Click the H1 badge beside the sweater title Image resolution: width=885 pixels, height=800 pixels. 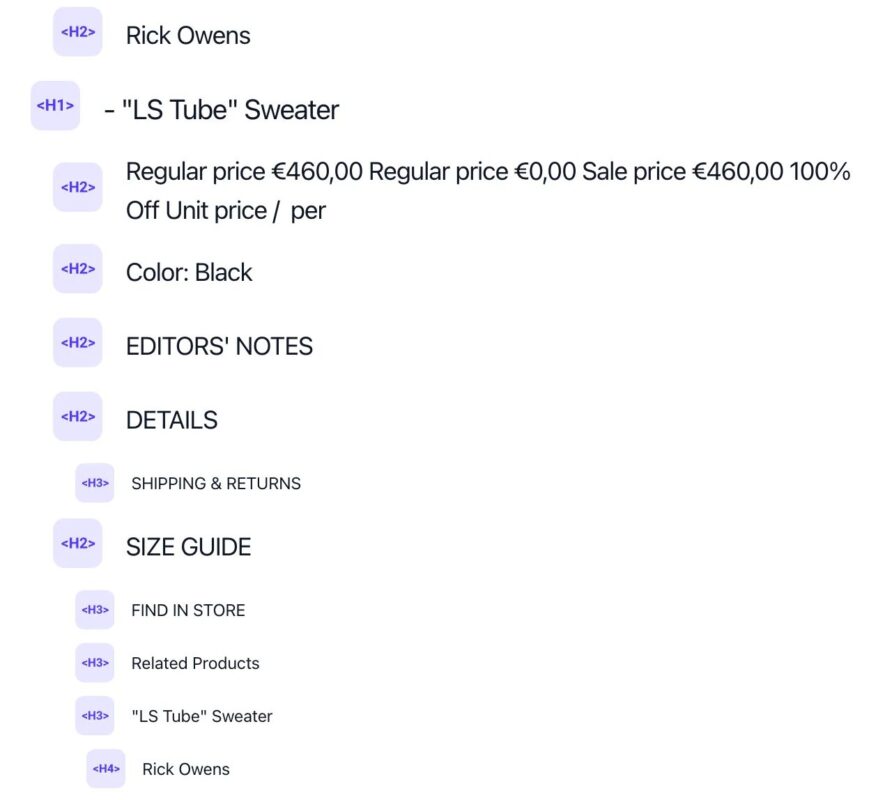[55, 106]
